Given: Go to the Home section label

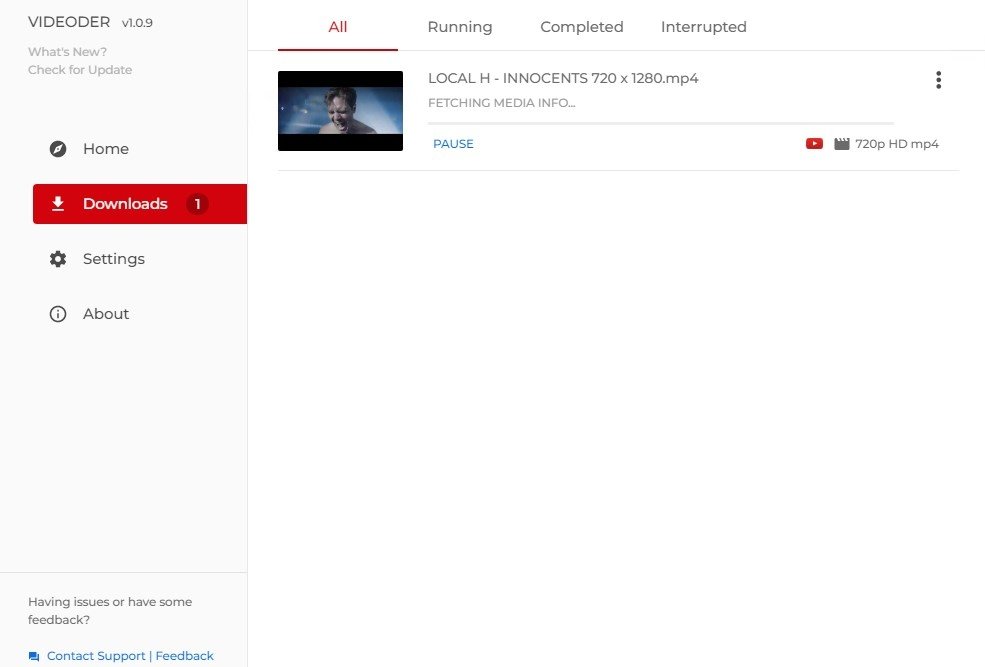Looking at the screenshot, I should [x=106, y=149].
